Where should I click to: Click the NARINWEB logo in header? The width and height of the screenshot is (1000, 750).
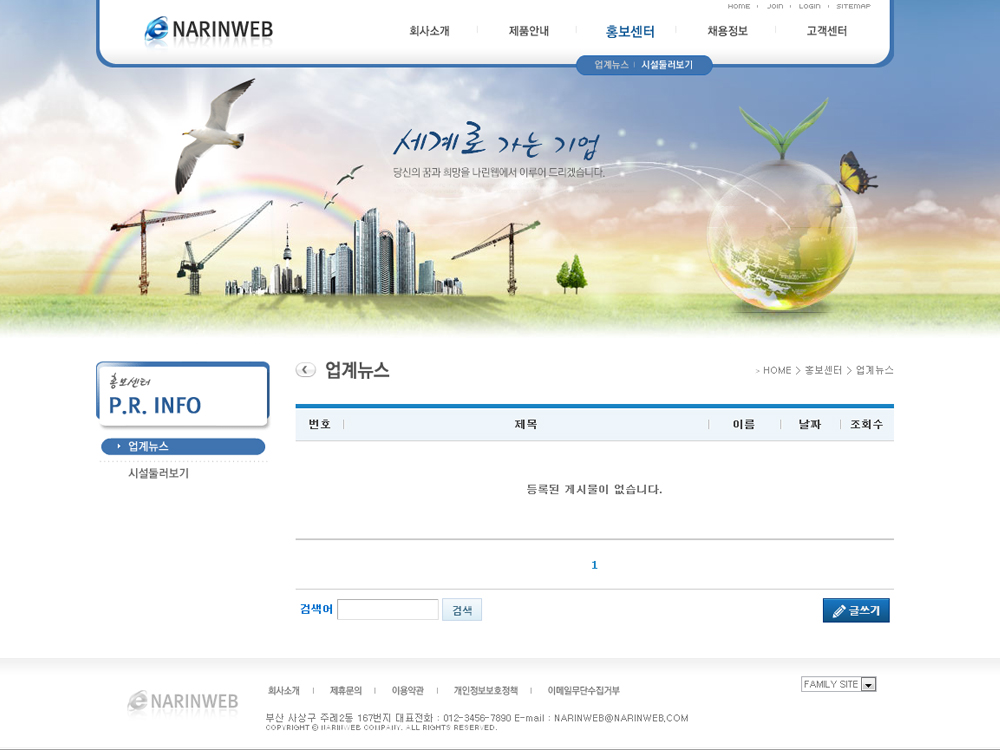pyautogui.click(x=209, y=31)
